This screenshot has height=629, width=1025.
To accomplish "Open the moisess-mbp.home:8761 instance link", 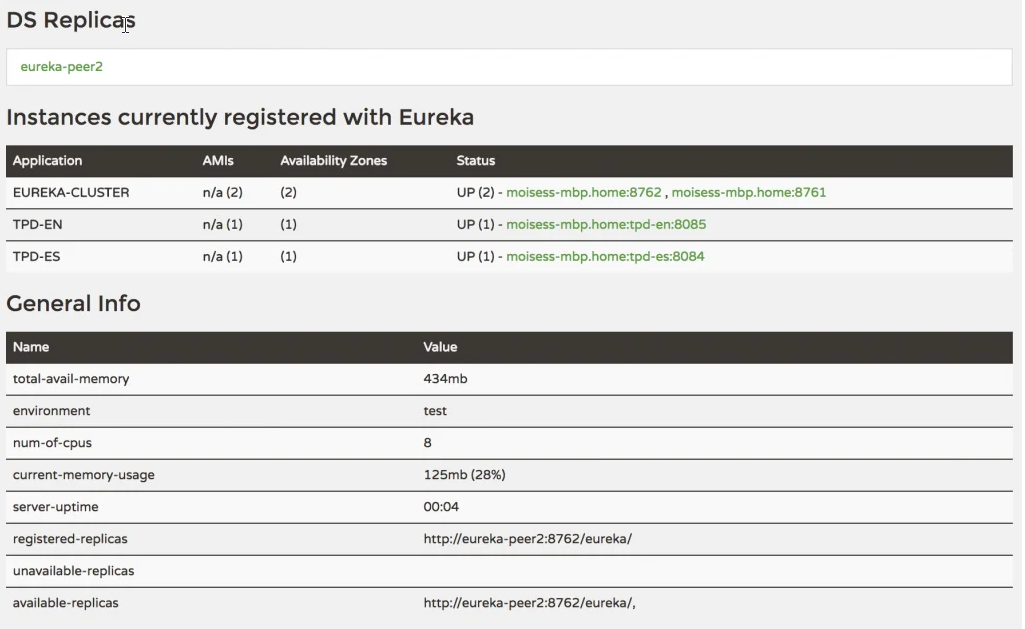I will (750, 192).
